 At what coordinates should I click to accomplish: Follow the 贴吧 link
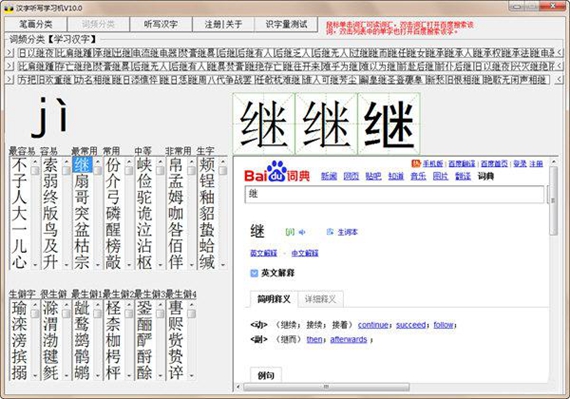373,176
